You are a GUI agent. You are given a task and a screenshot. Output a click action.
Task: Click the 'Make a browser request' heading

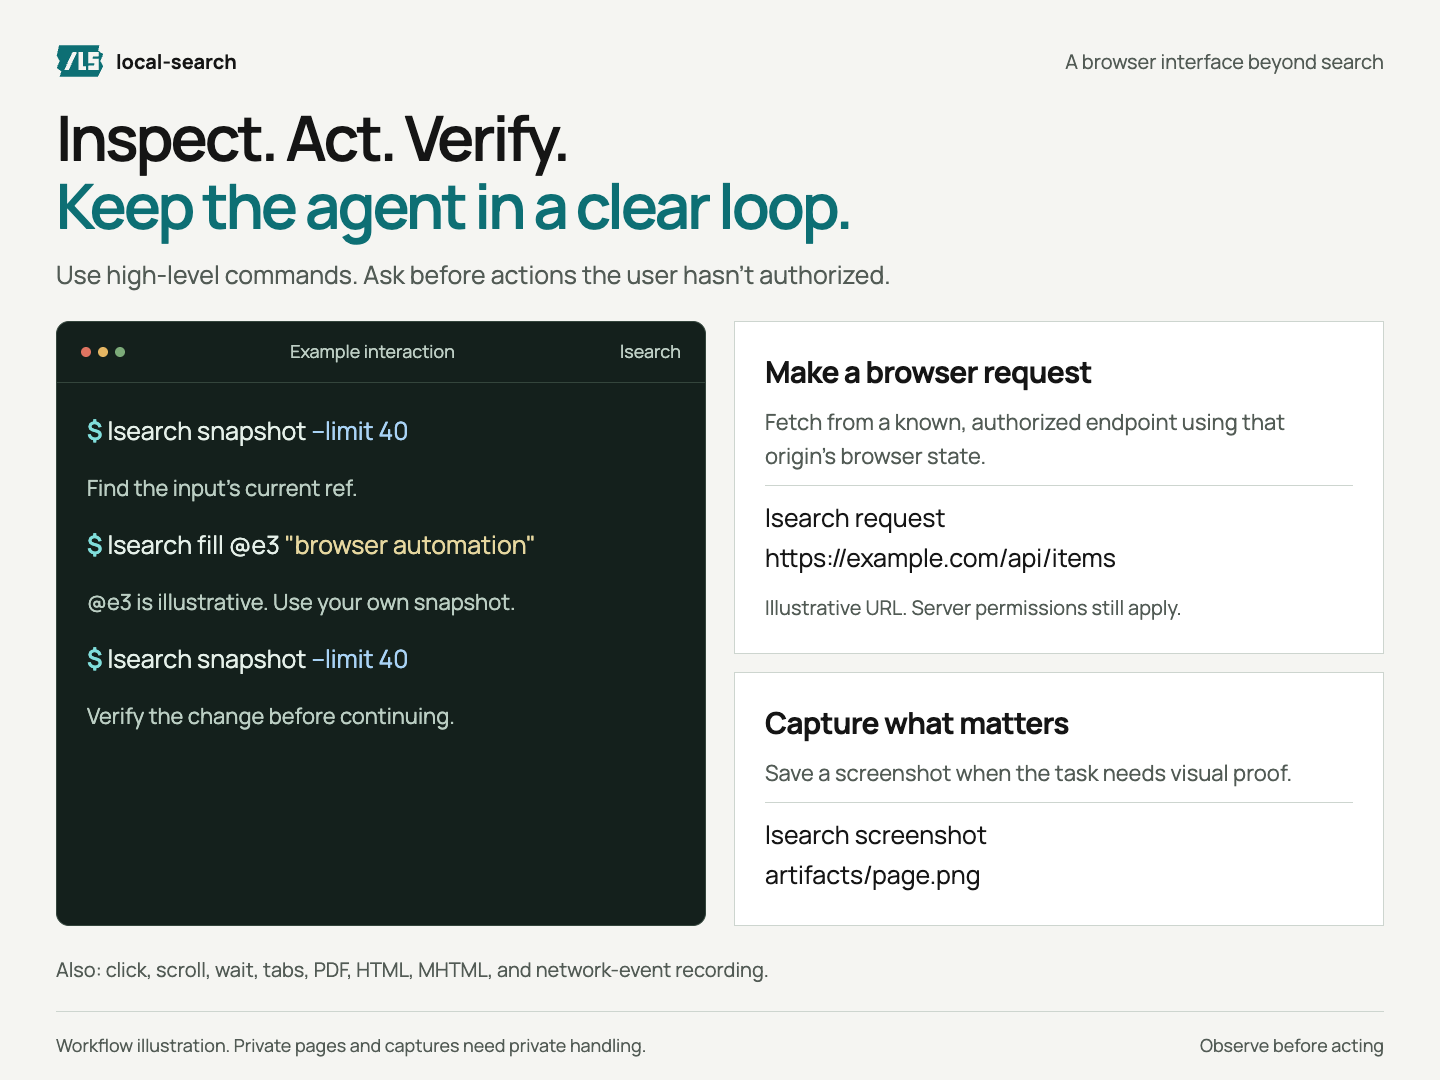click(928, 373)
